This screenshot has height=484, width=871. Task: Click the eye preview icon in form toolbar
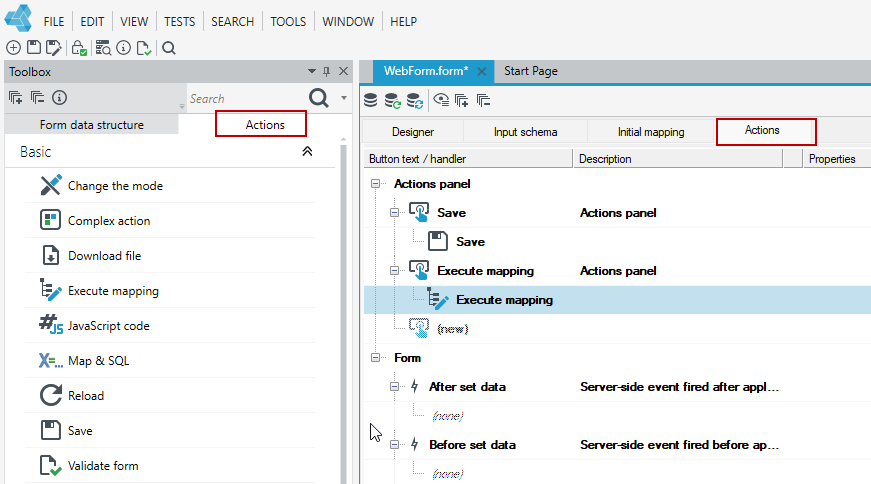click(441, 100)
